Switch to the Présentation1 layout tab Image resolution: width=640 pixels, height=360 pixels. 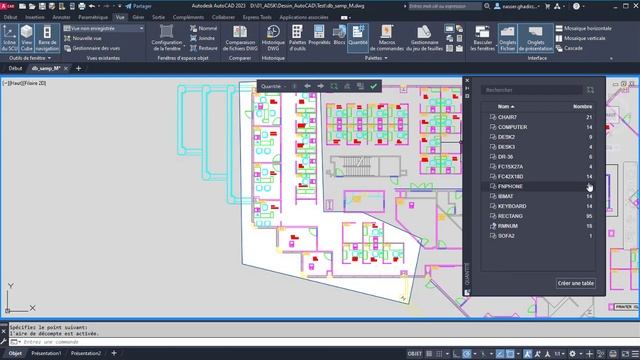coord(46,353)
